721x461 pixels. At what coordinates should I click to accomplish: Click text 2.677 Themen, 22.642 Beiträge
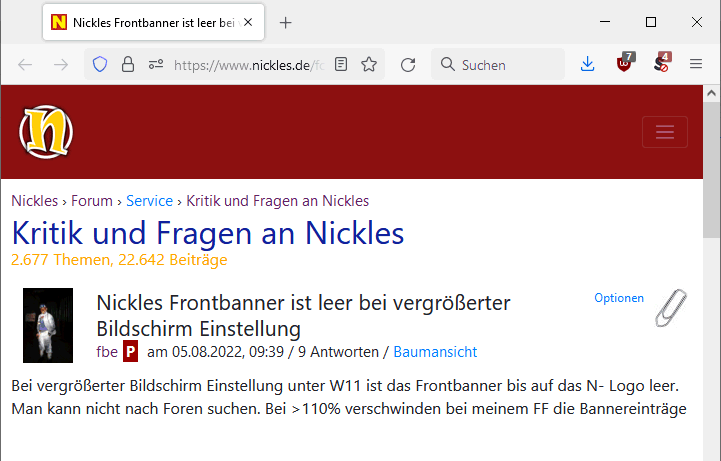119,260
